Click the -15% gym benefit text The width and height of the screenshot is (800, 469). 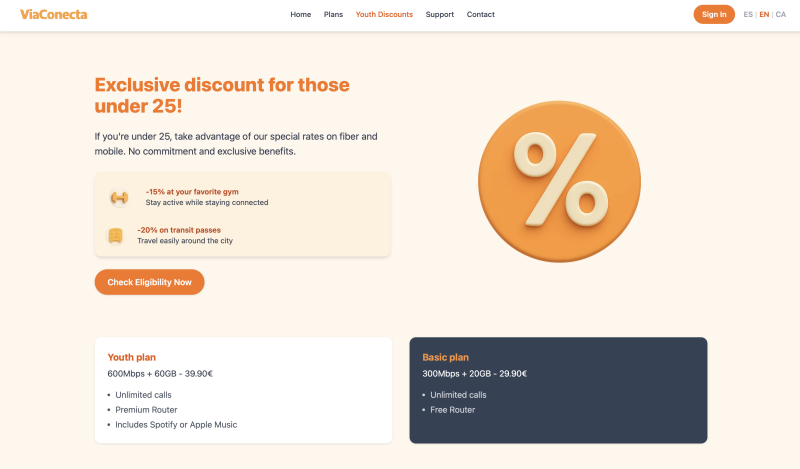click(192, 191)
